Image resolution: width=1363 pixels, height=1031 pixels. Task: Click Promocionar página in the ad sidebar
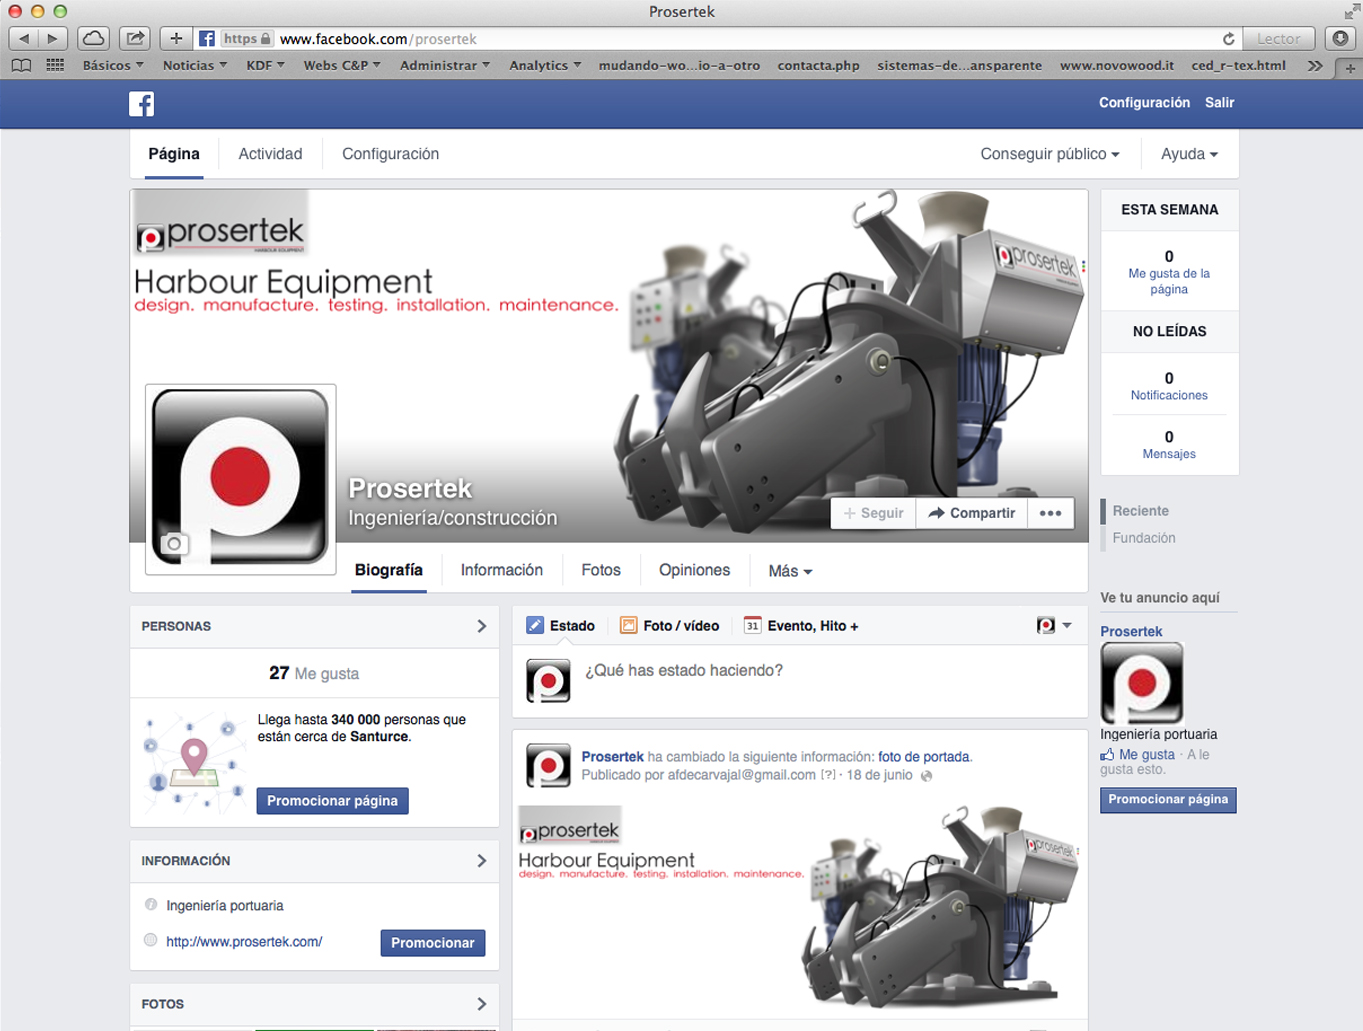point(1168,800)
